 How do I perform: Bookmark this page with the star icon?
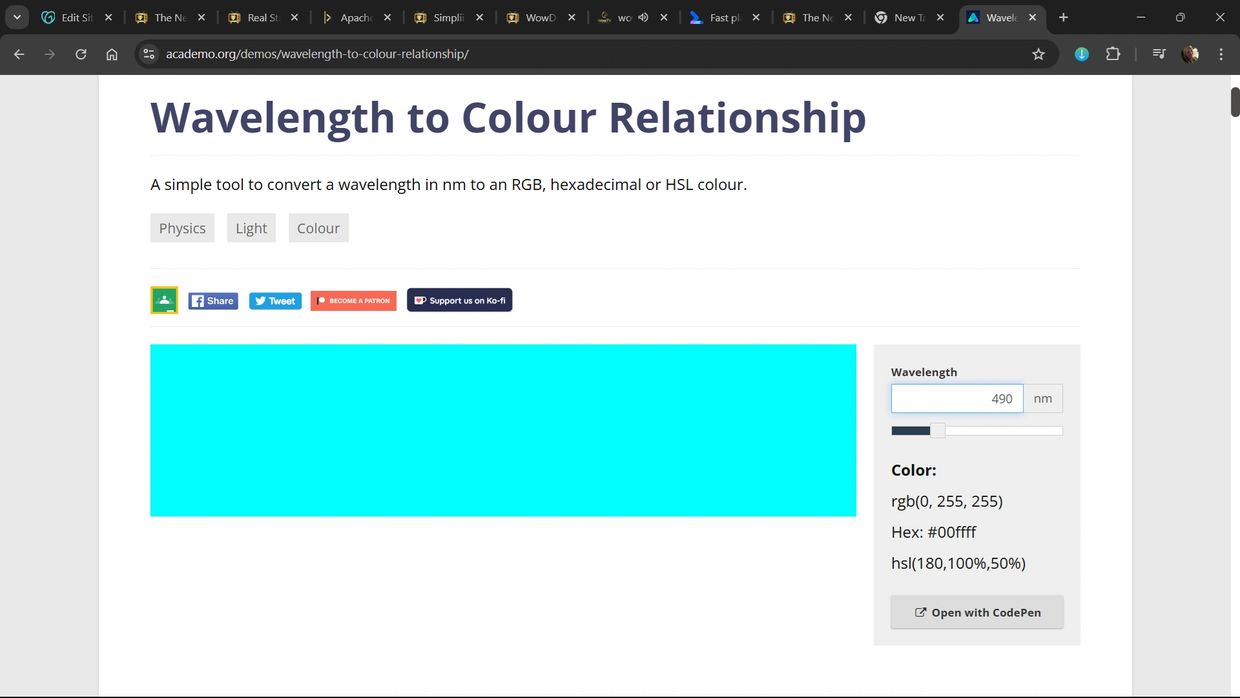[1038, 54]
